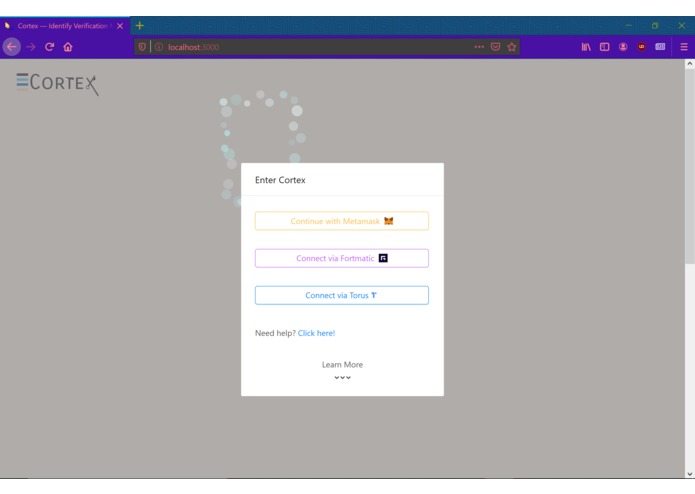The width and height of the screenshot is (695, 494).
Task: Continue with Metamask button
Action: click(342, 221)
